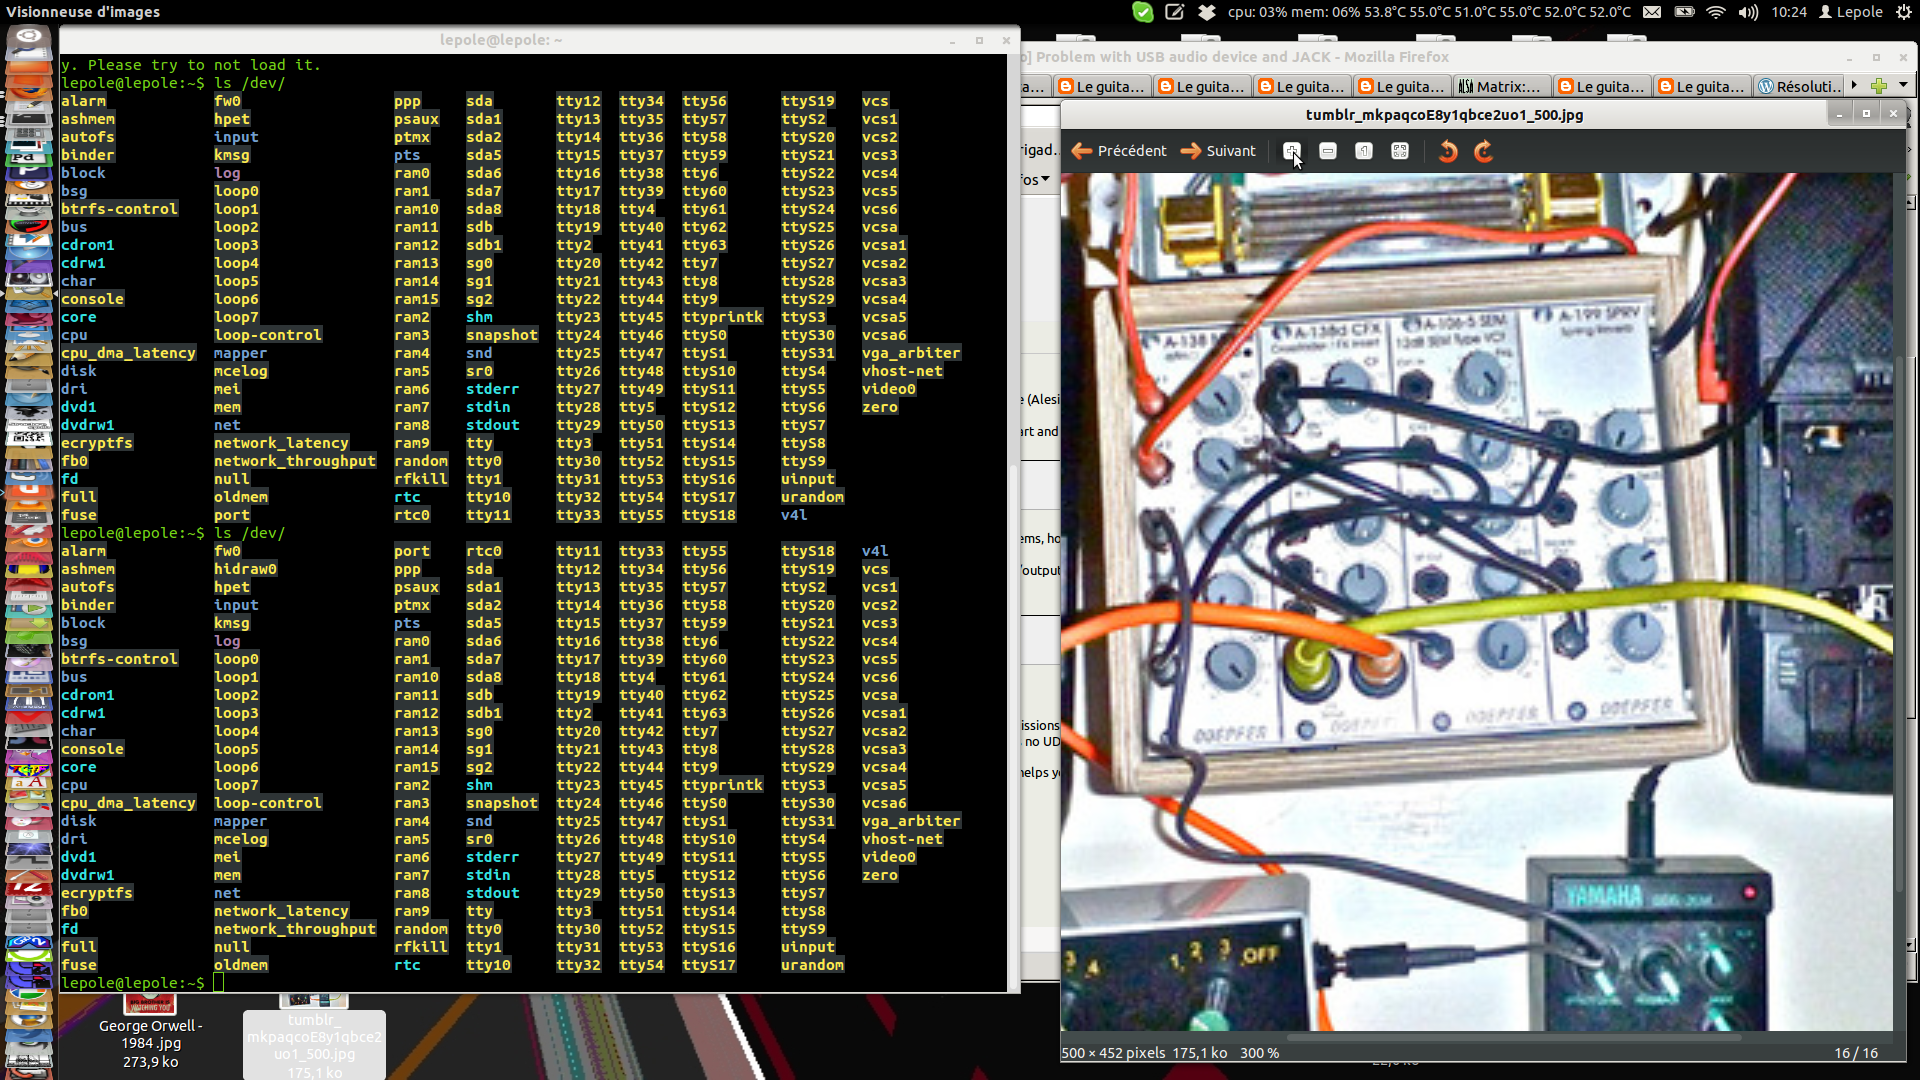Viewport: 1920px width, 1080px height.
Task: Open new Firefox tab with plus icon
Action: click(x=1879, y=86)
